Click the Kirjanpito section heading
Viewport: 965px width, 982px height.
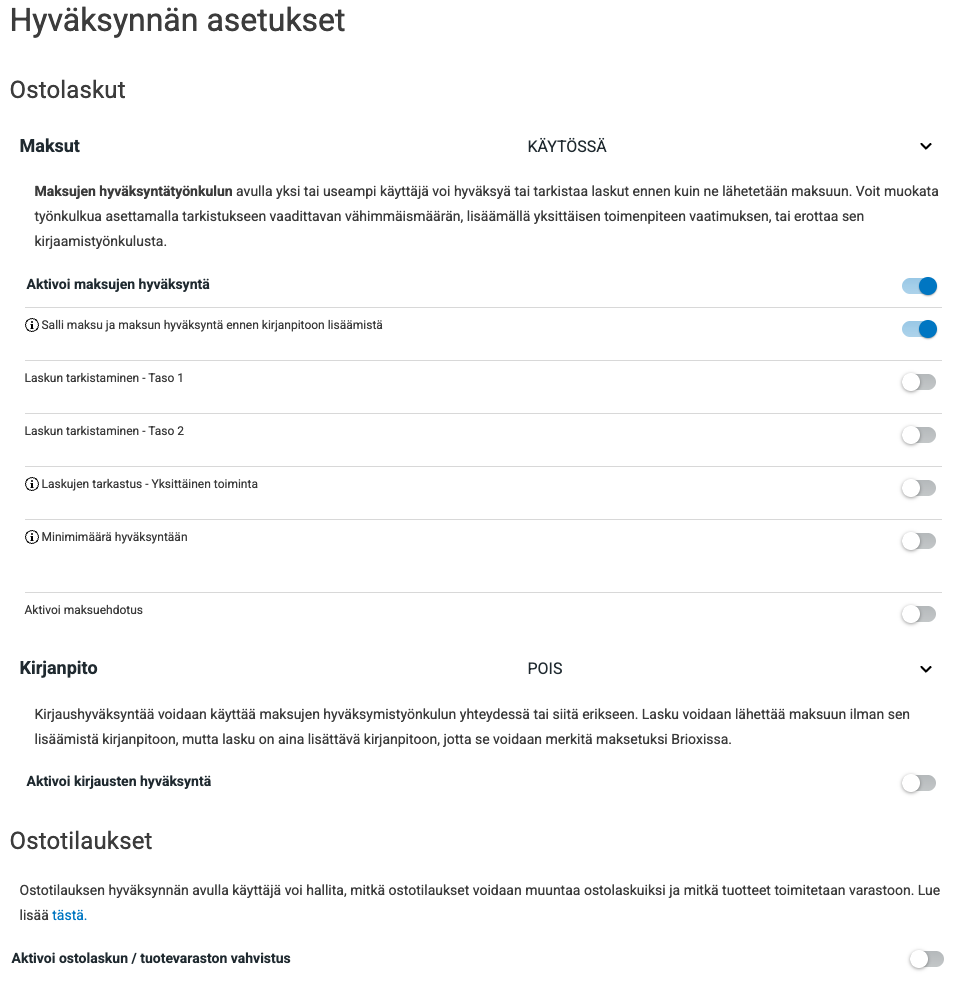coord(59,668)
